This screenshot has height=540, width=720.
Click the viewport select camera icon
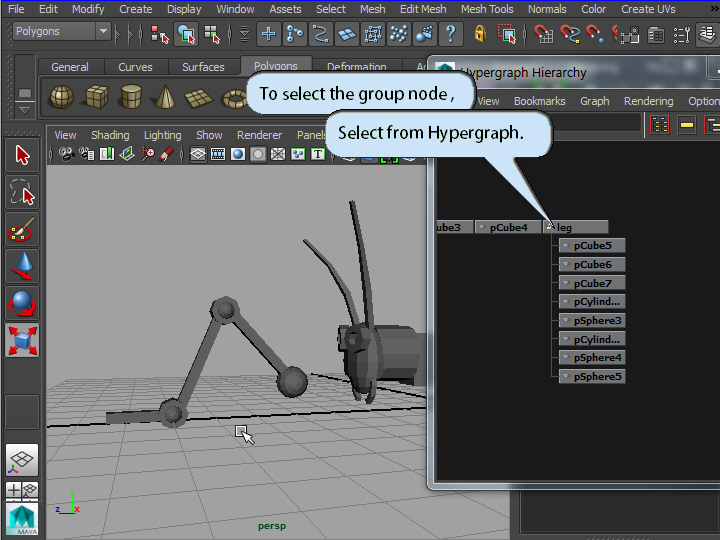(x=67, y=154)
